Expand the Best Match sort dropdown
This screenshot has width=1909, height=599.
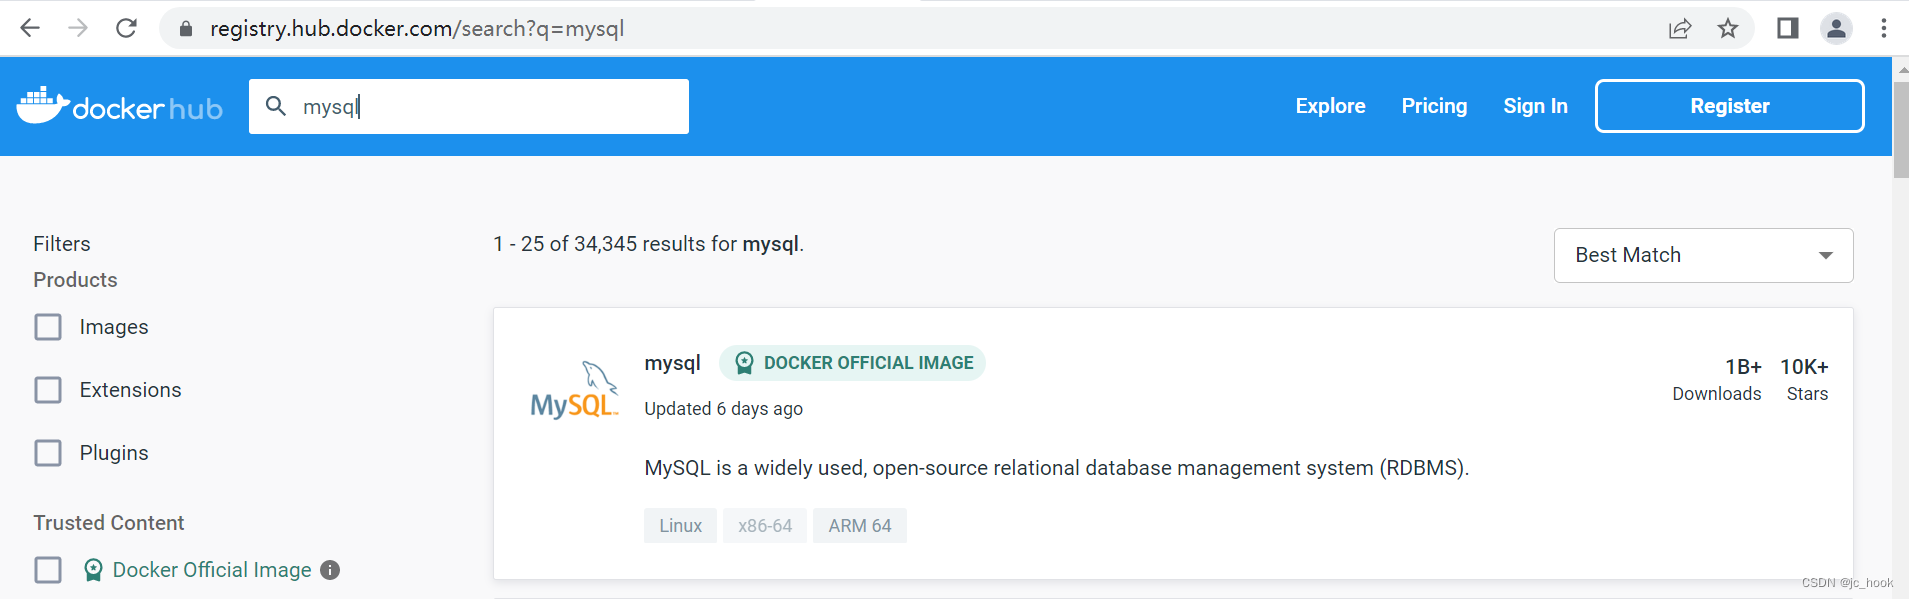pos(1703,255)
